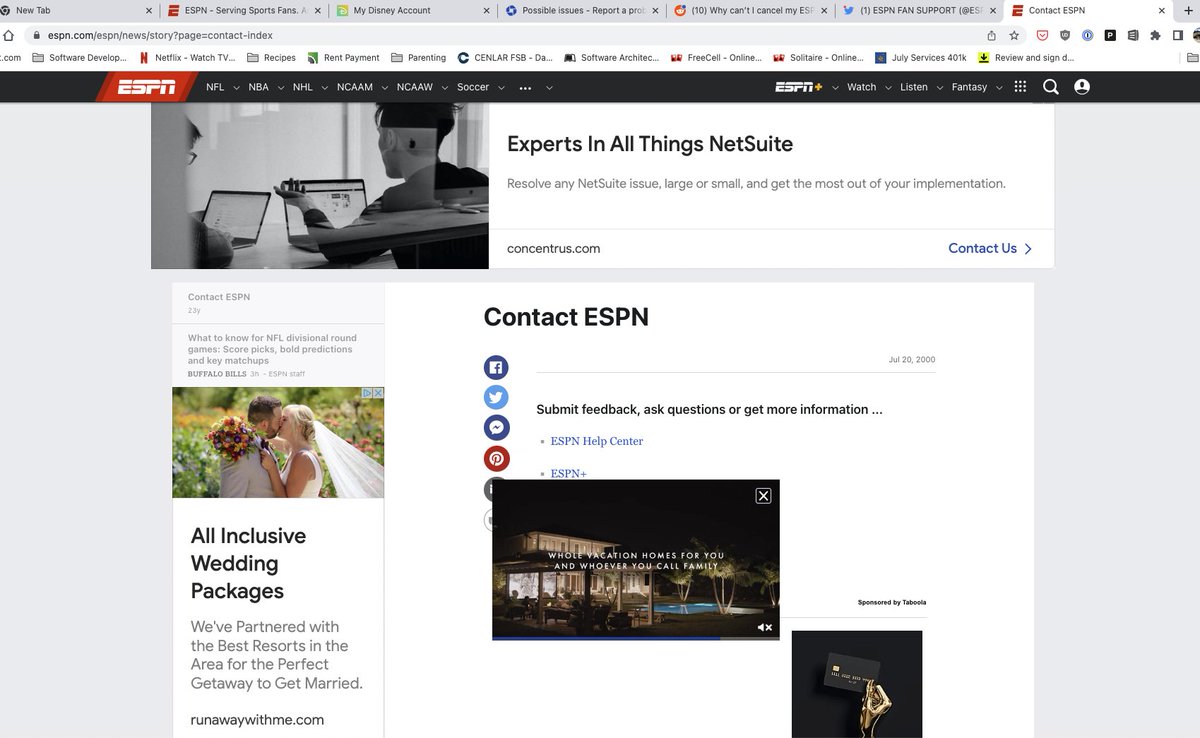Close the floating video ad
1200x738 pixels.
click(763, 495)
